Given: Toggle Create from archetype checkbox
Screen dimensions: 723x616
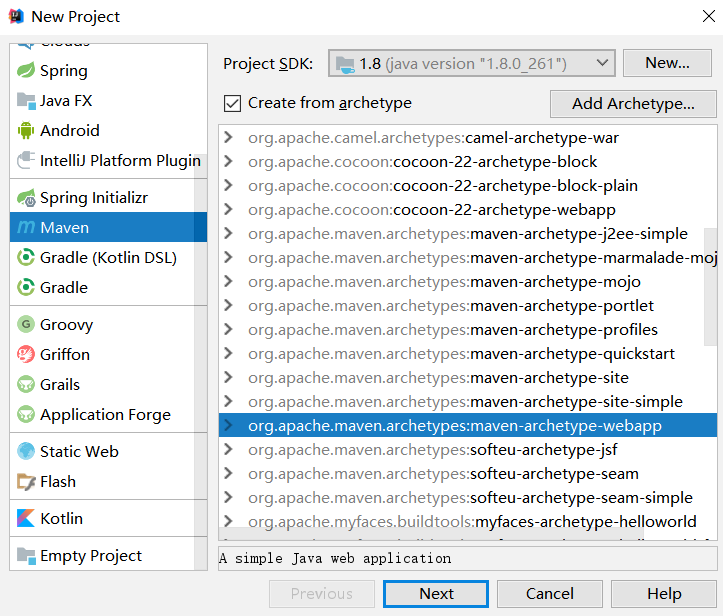Looking at the screenshot, I should [x=232, y=103].
